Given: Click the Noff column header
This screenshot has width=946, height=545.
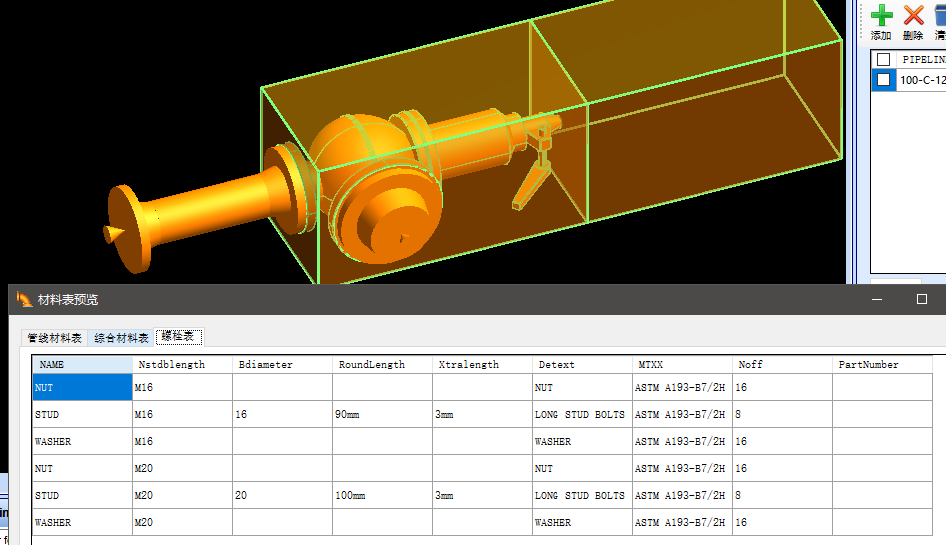Looking at the screenshot, I should pos(783,365).
